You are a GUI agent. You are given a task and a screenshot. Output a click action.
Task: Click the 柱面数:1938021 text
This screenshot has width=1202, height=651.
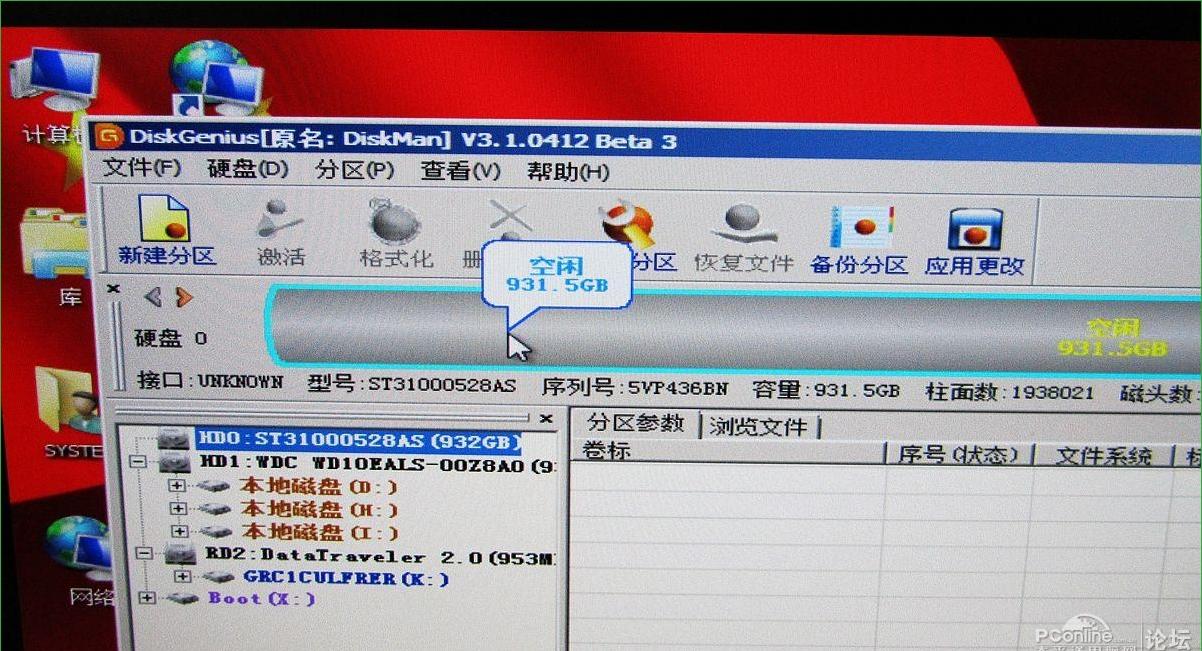point(1010,393)
